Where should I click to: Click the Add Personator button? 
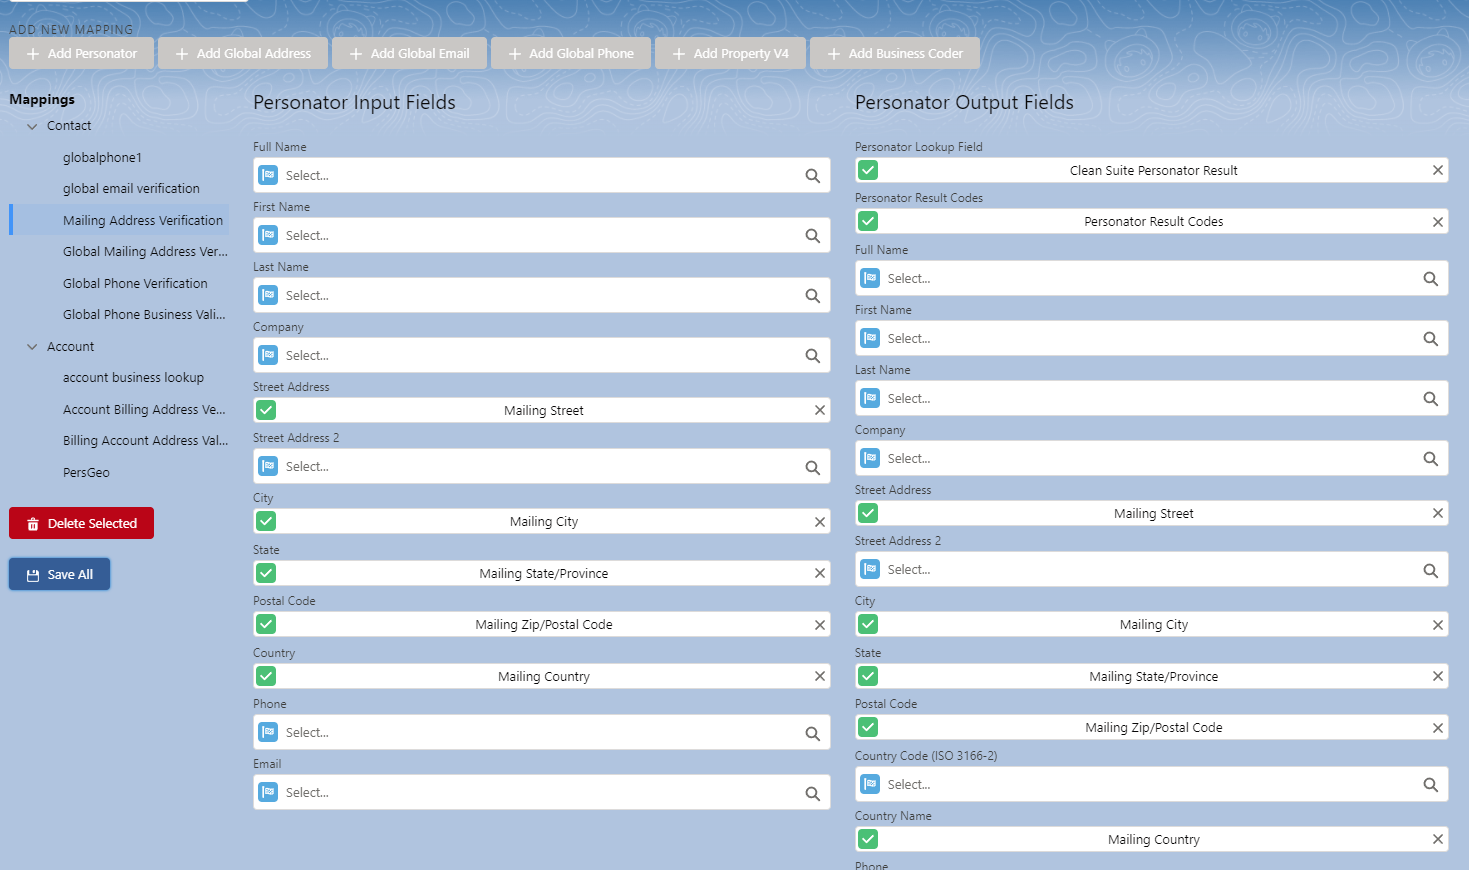click(82, 54)
